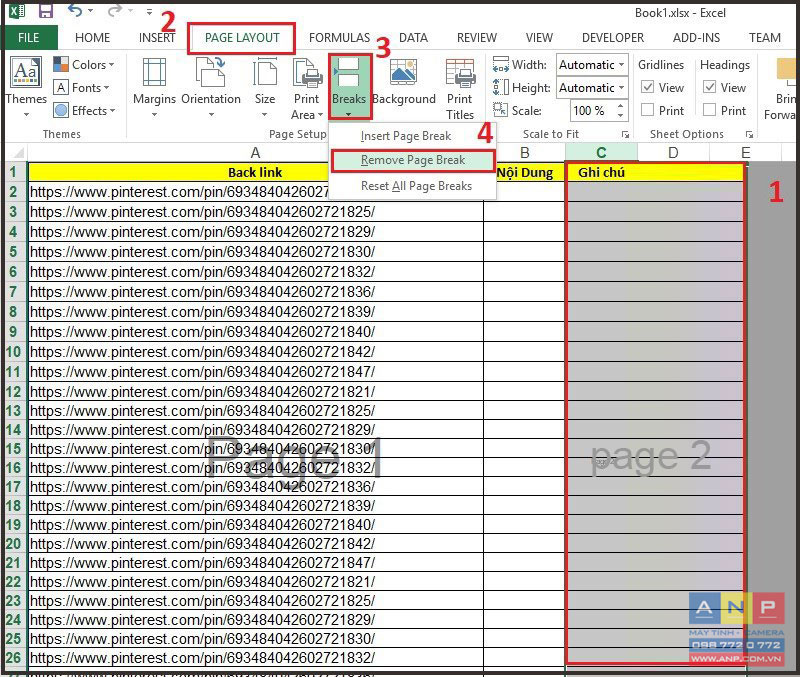Select column B header
Screen dimensions: 800x677
point(524,153)
